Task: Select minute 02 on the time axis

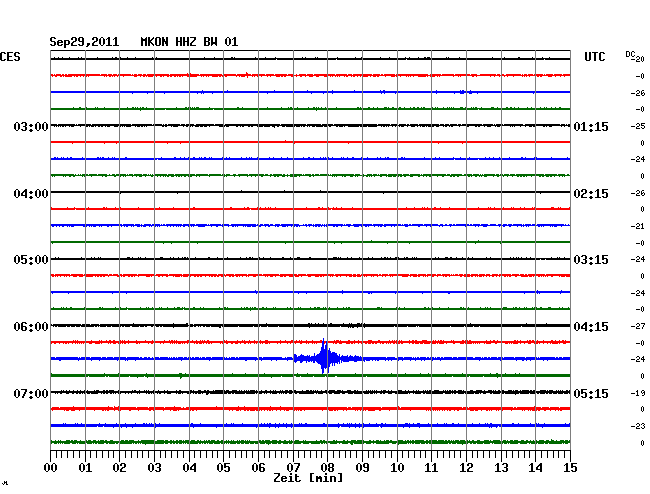Action: [x=119, y=468]
